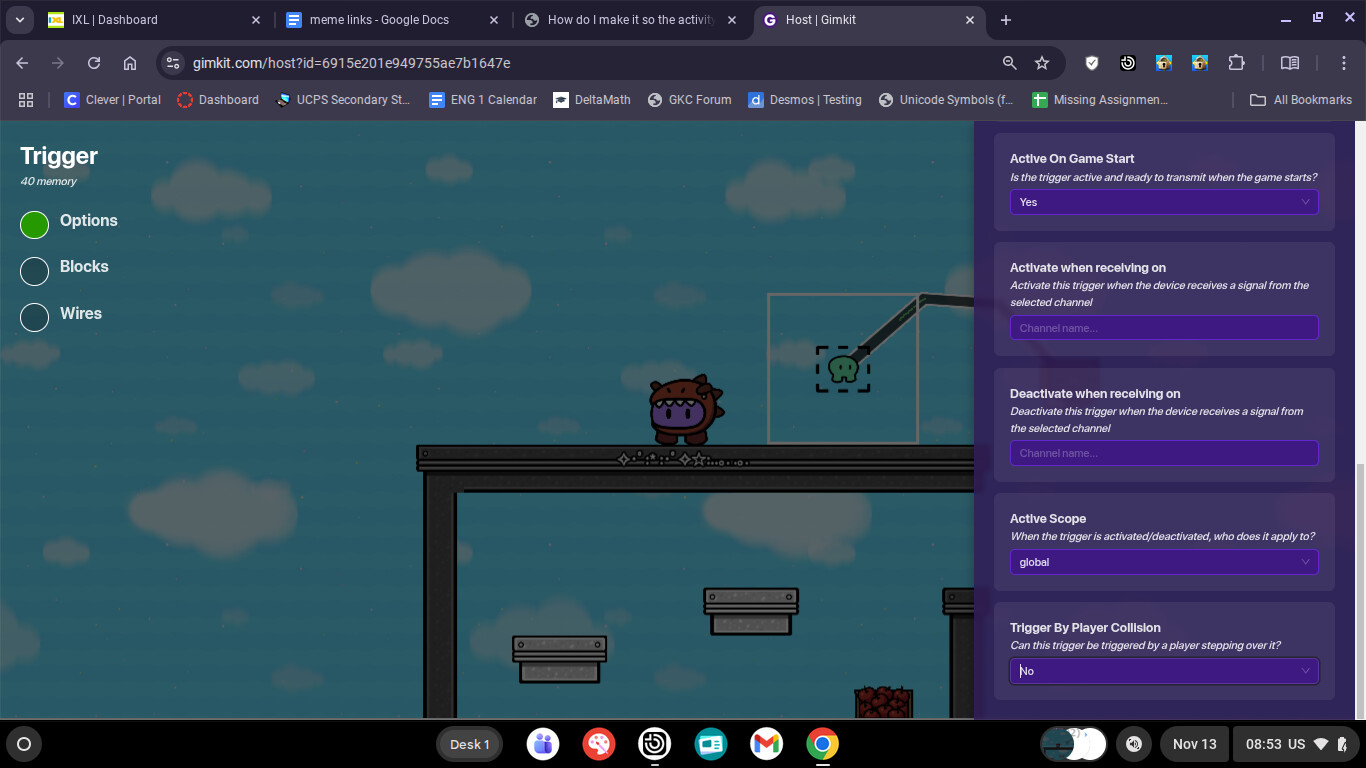
Task: Open the GKC Forum bookmark
Action: point(689,100)
